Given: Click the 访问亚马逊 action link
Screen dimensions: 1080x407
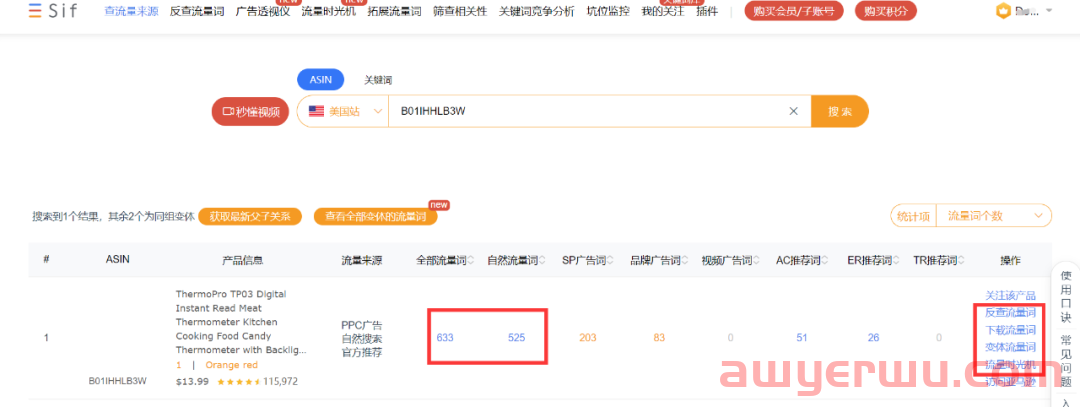Looking at the screenshot, I should click(1010, 382).
